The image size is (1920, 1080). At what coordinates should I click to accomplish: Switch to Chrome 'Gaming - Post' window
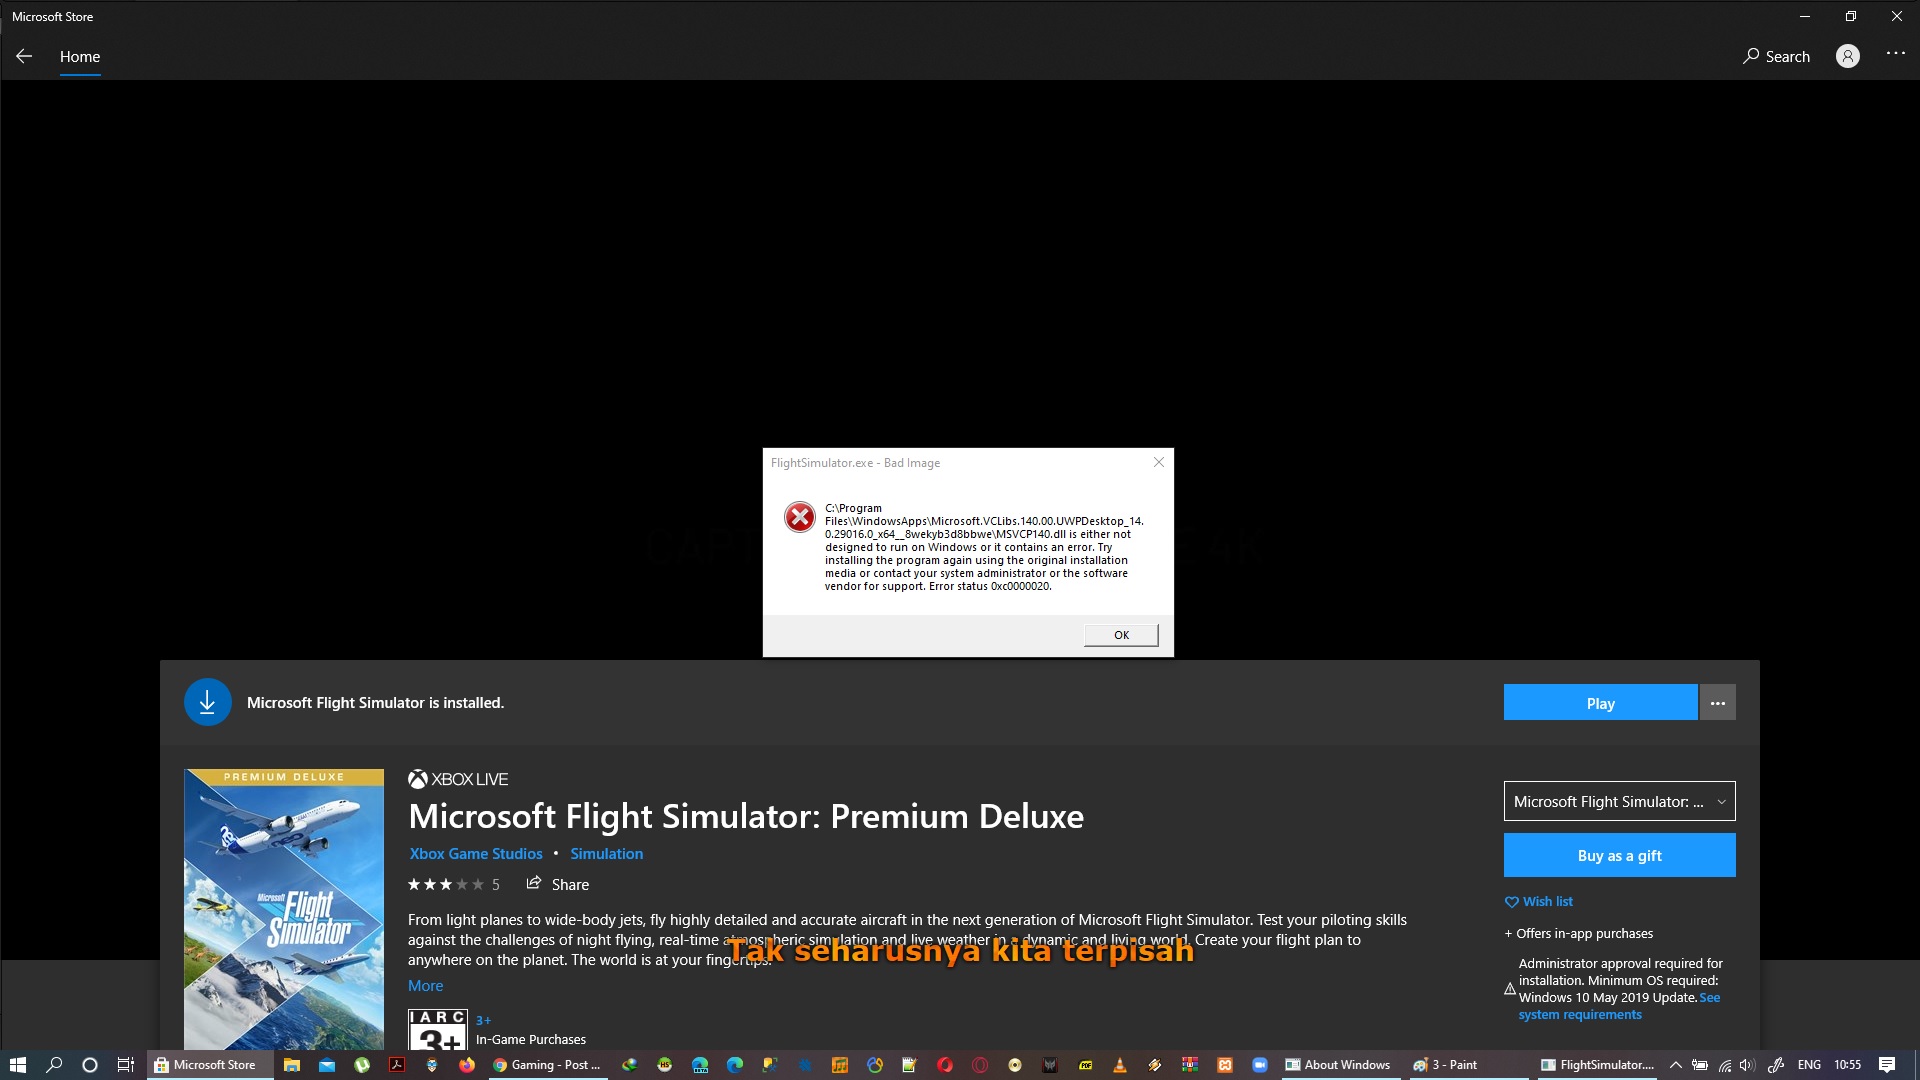click(547, 1065)
